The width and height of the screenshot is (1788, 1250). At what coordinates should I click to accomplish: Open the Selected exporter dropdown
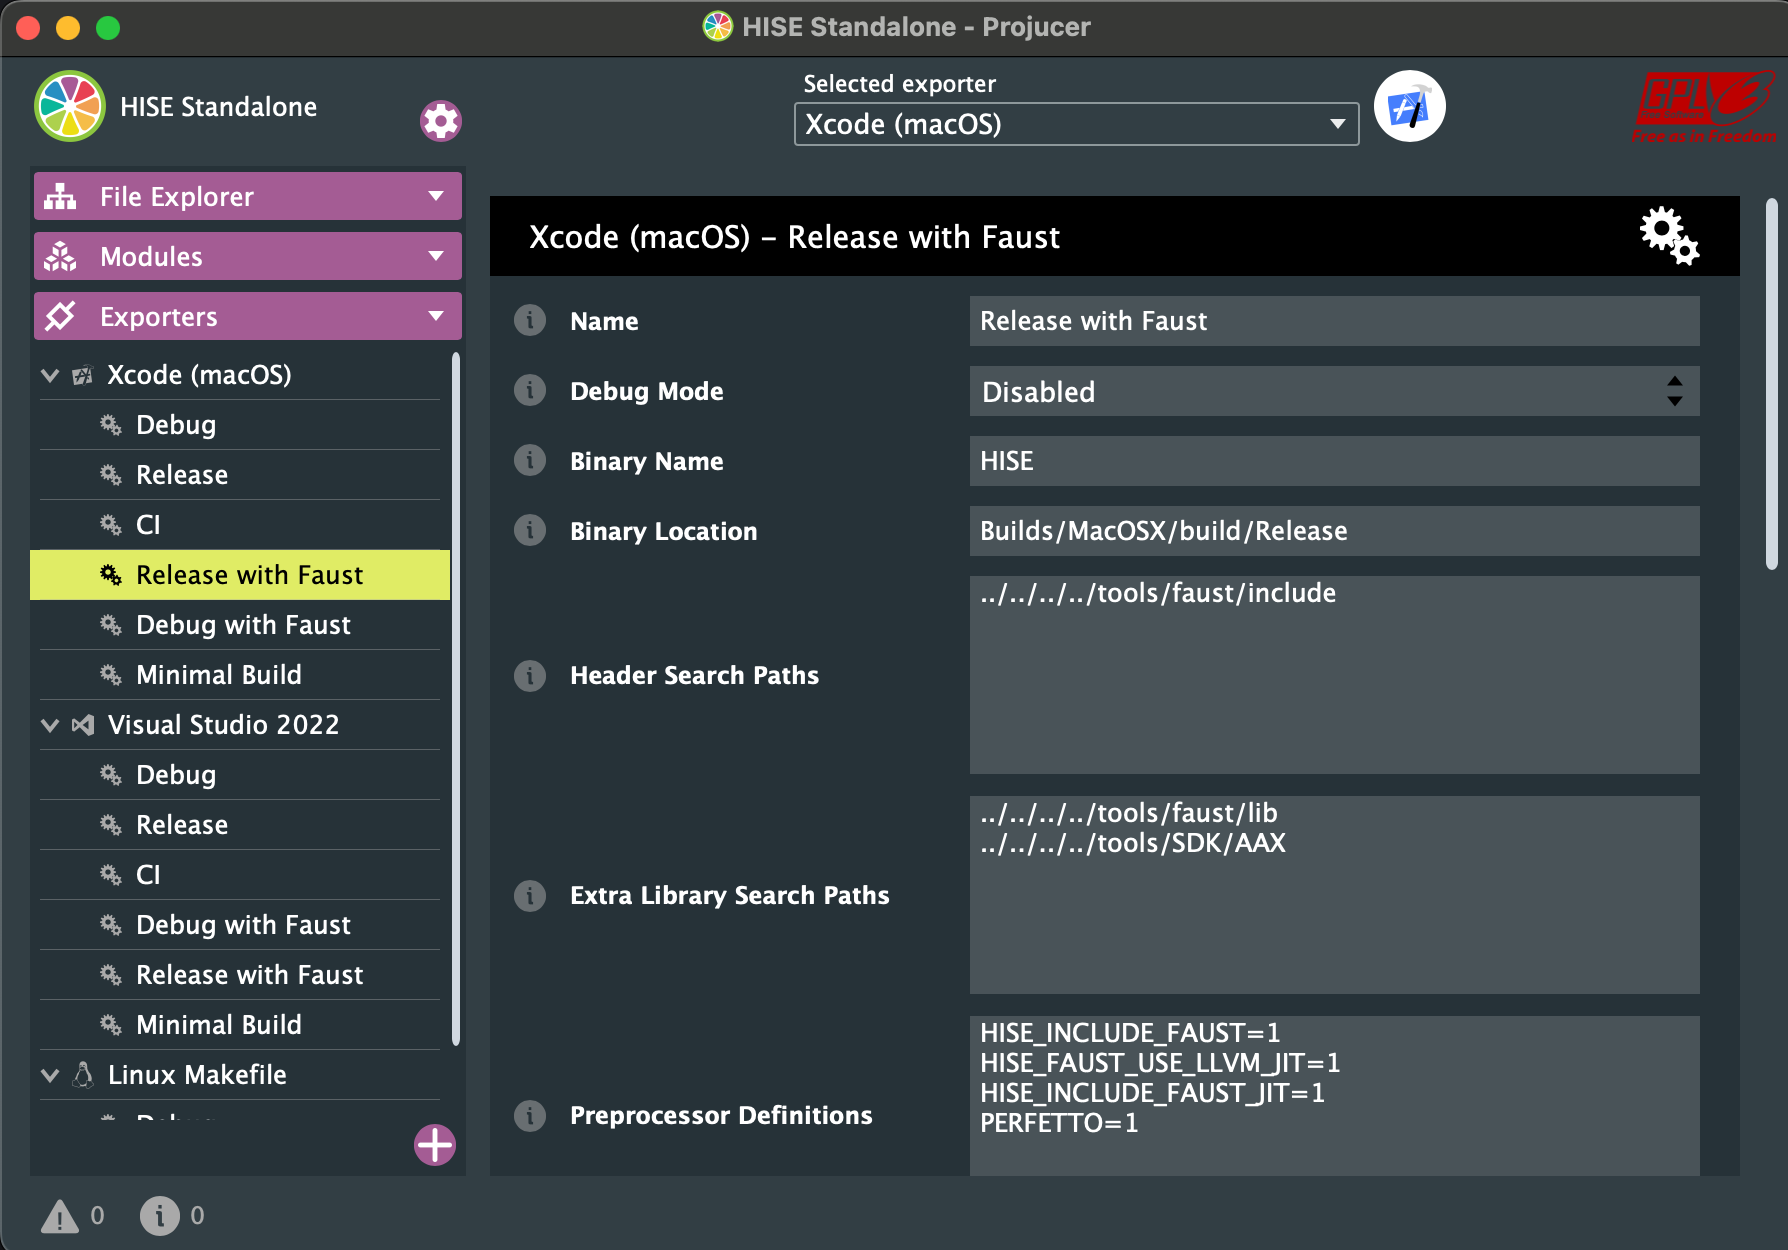[1076, 124]
